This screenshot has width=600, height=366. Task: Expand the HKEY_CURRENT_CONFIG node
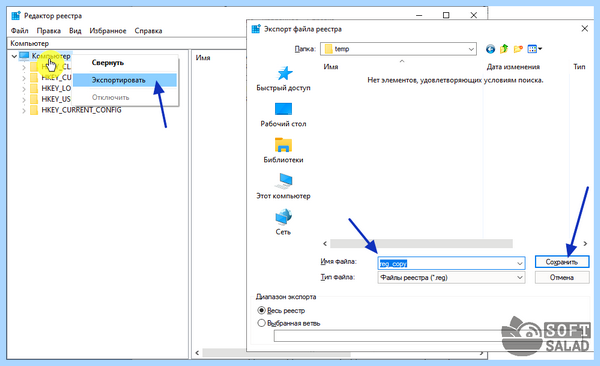click(x=24, y=111)
